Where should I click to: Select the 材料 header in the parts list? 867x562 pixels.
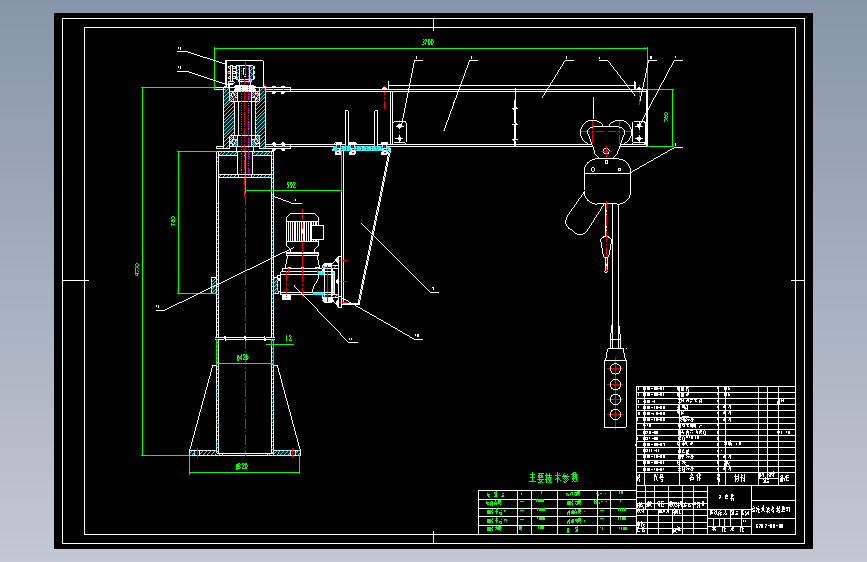tap(739, 478)
